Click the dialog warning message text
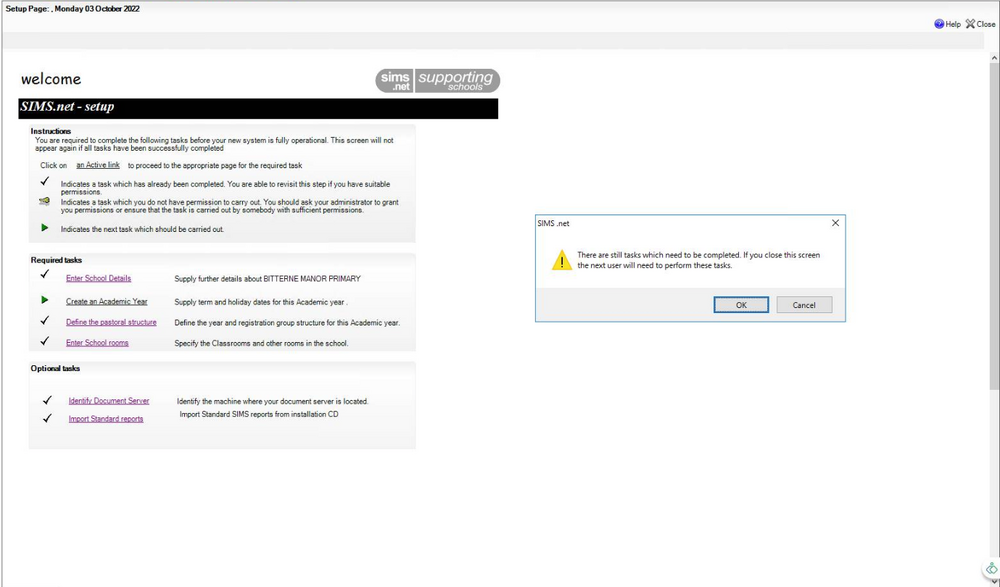 [699, 260]
